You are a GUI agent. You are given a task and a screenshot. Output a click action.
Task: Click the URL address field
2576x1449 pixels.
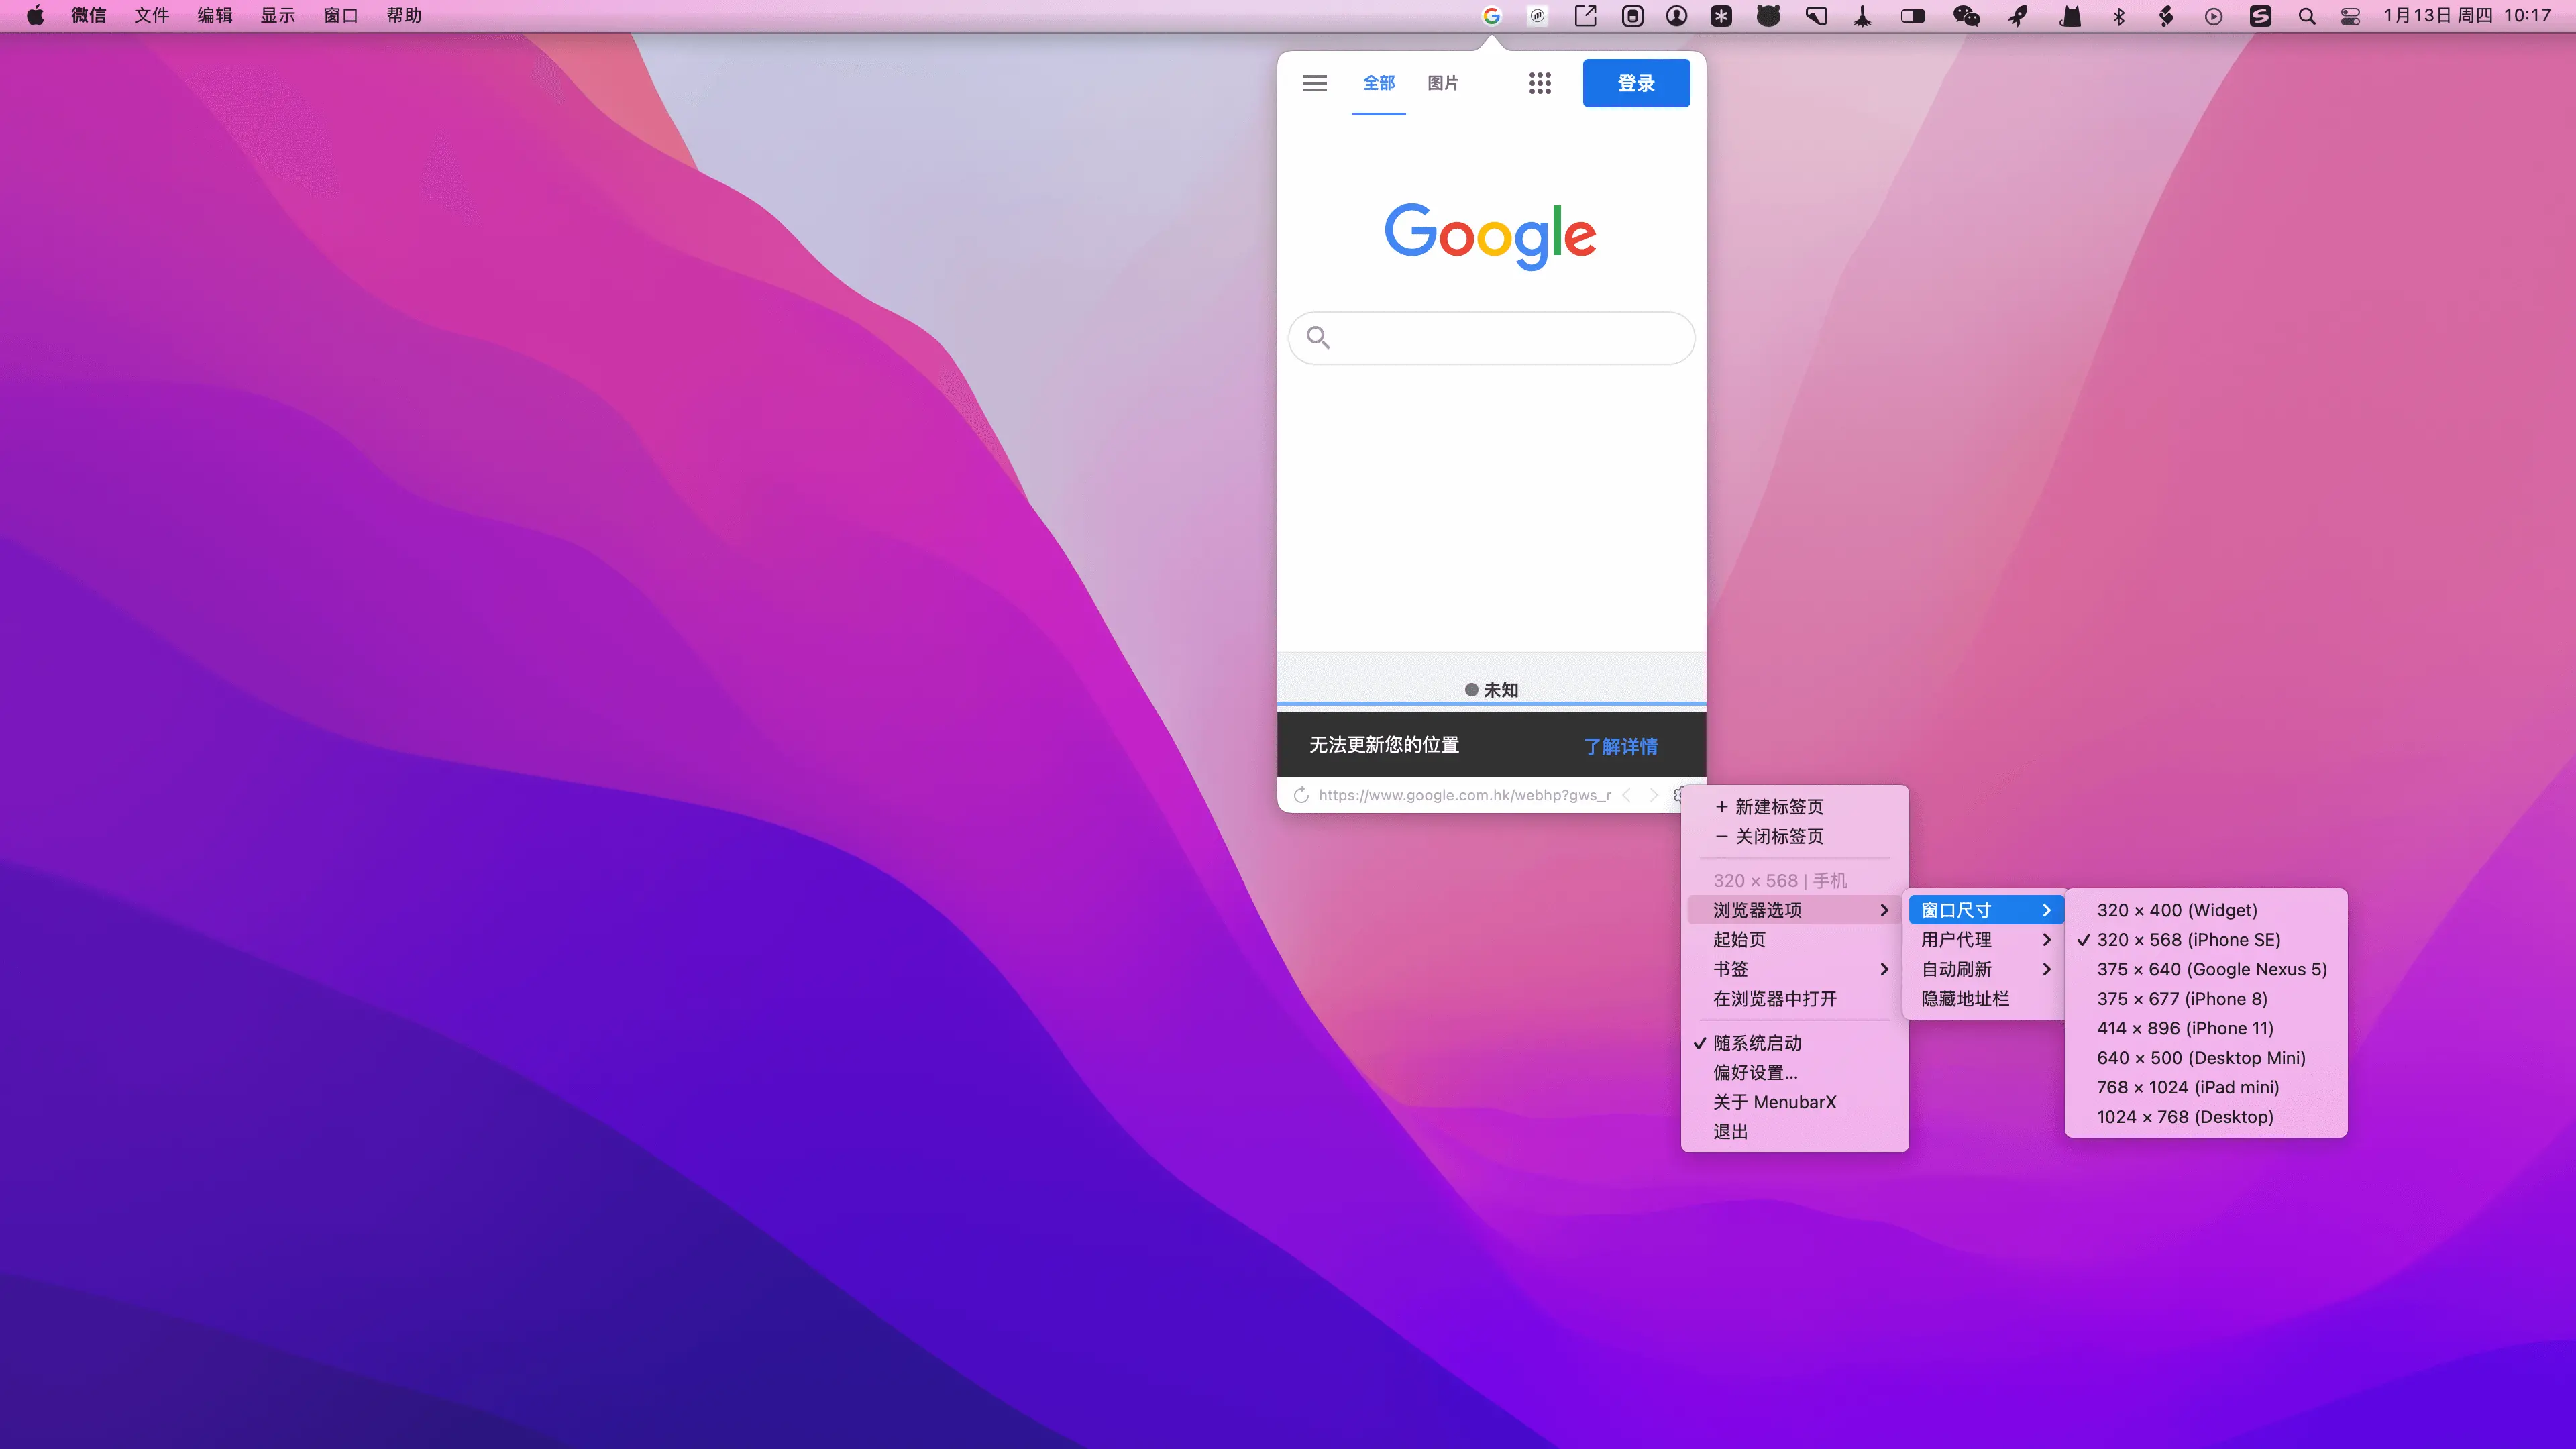pos(1464,795)
